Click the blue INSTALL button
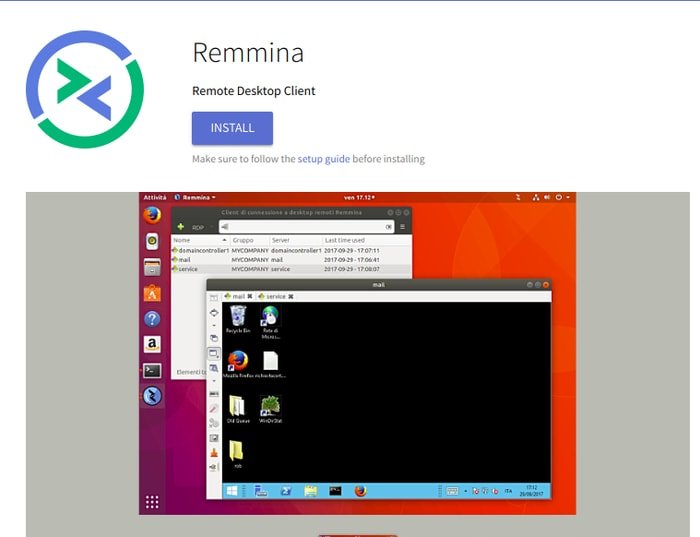700x537 pixels. tap(232, 128)
